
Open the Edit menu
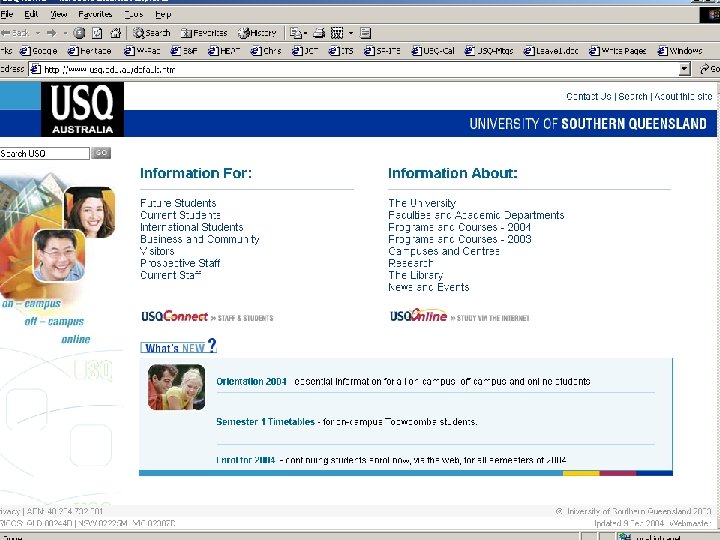[31, 14]
